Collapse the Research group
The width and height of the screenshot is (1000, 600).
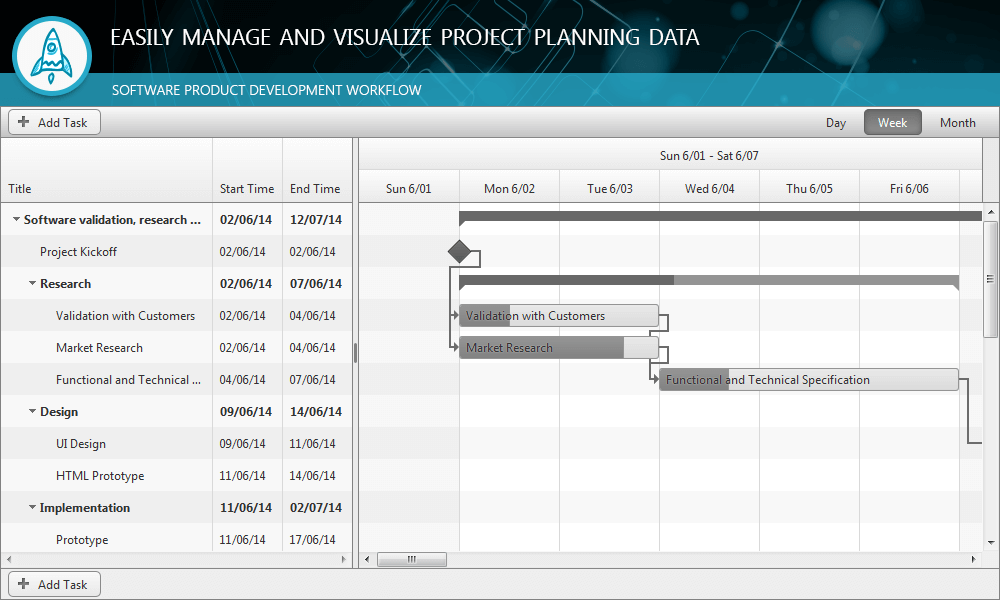coord(30,283)
